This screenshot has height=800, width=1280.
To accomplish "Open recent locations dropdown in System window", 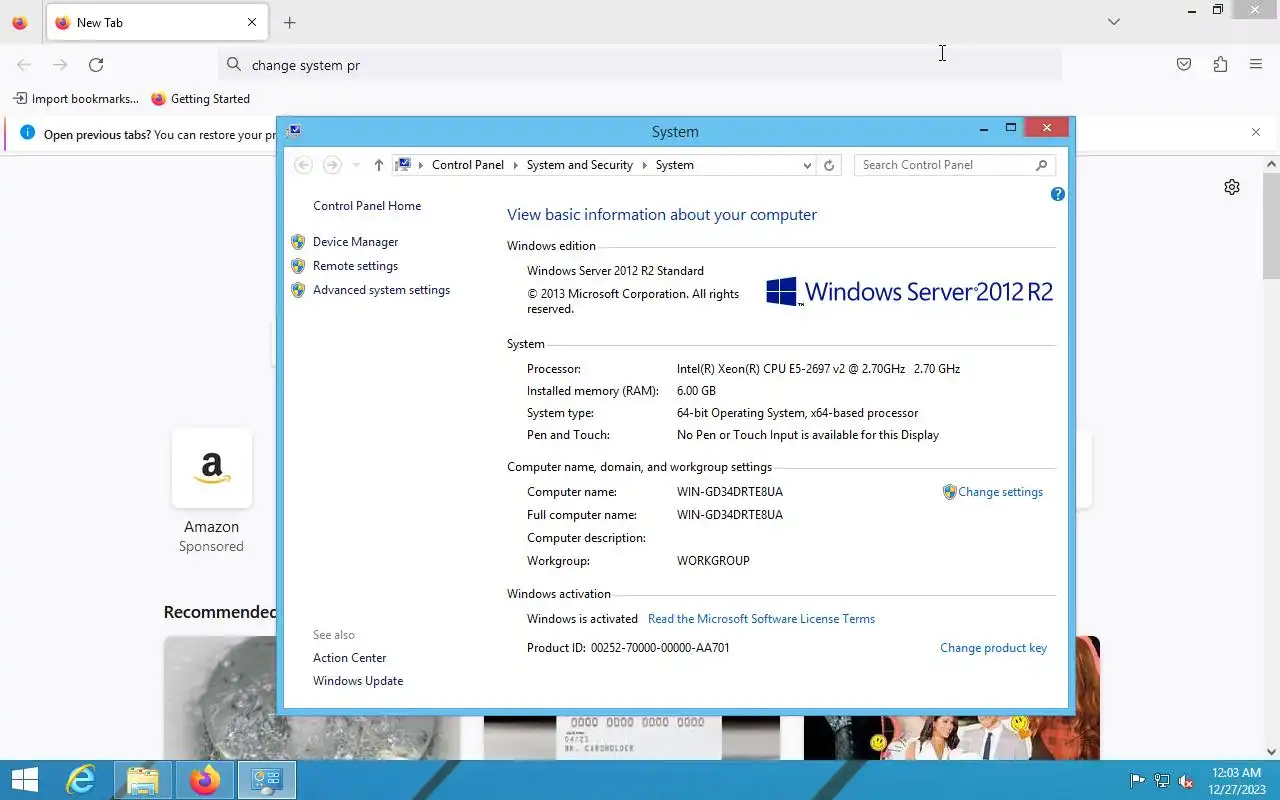I will coord(355,165).
